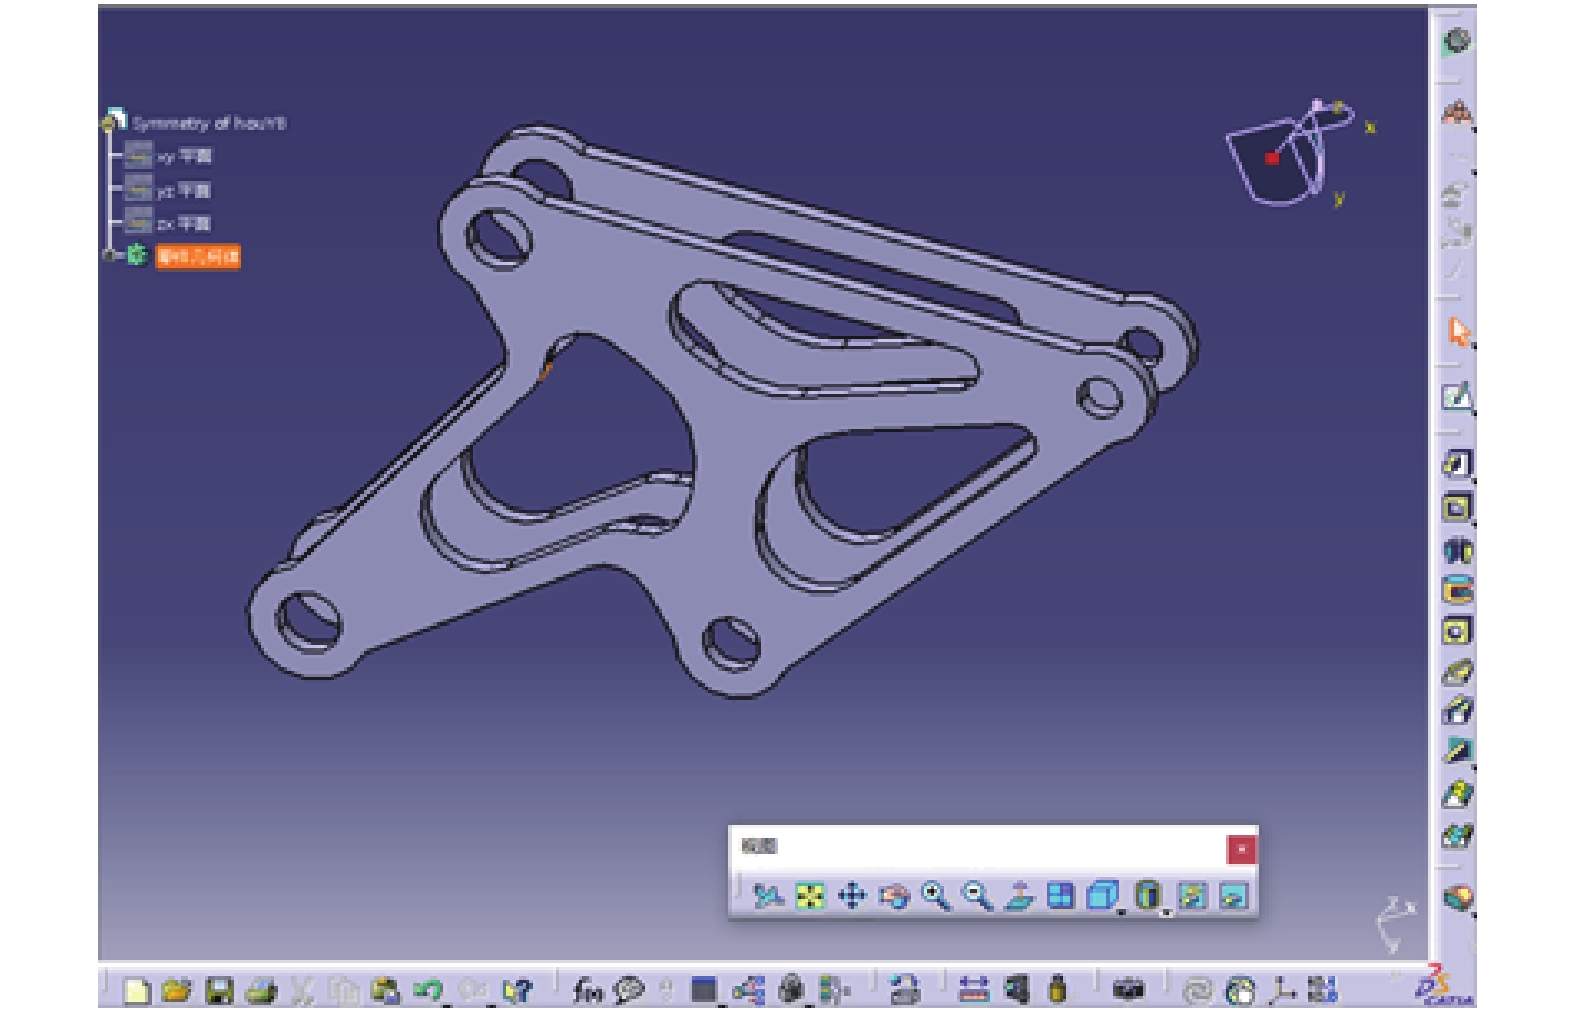Click the Undo arrow in bottom toolbar
The height and width of the screenshot is (1012, 1575).
(428, 990)
